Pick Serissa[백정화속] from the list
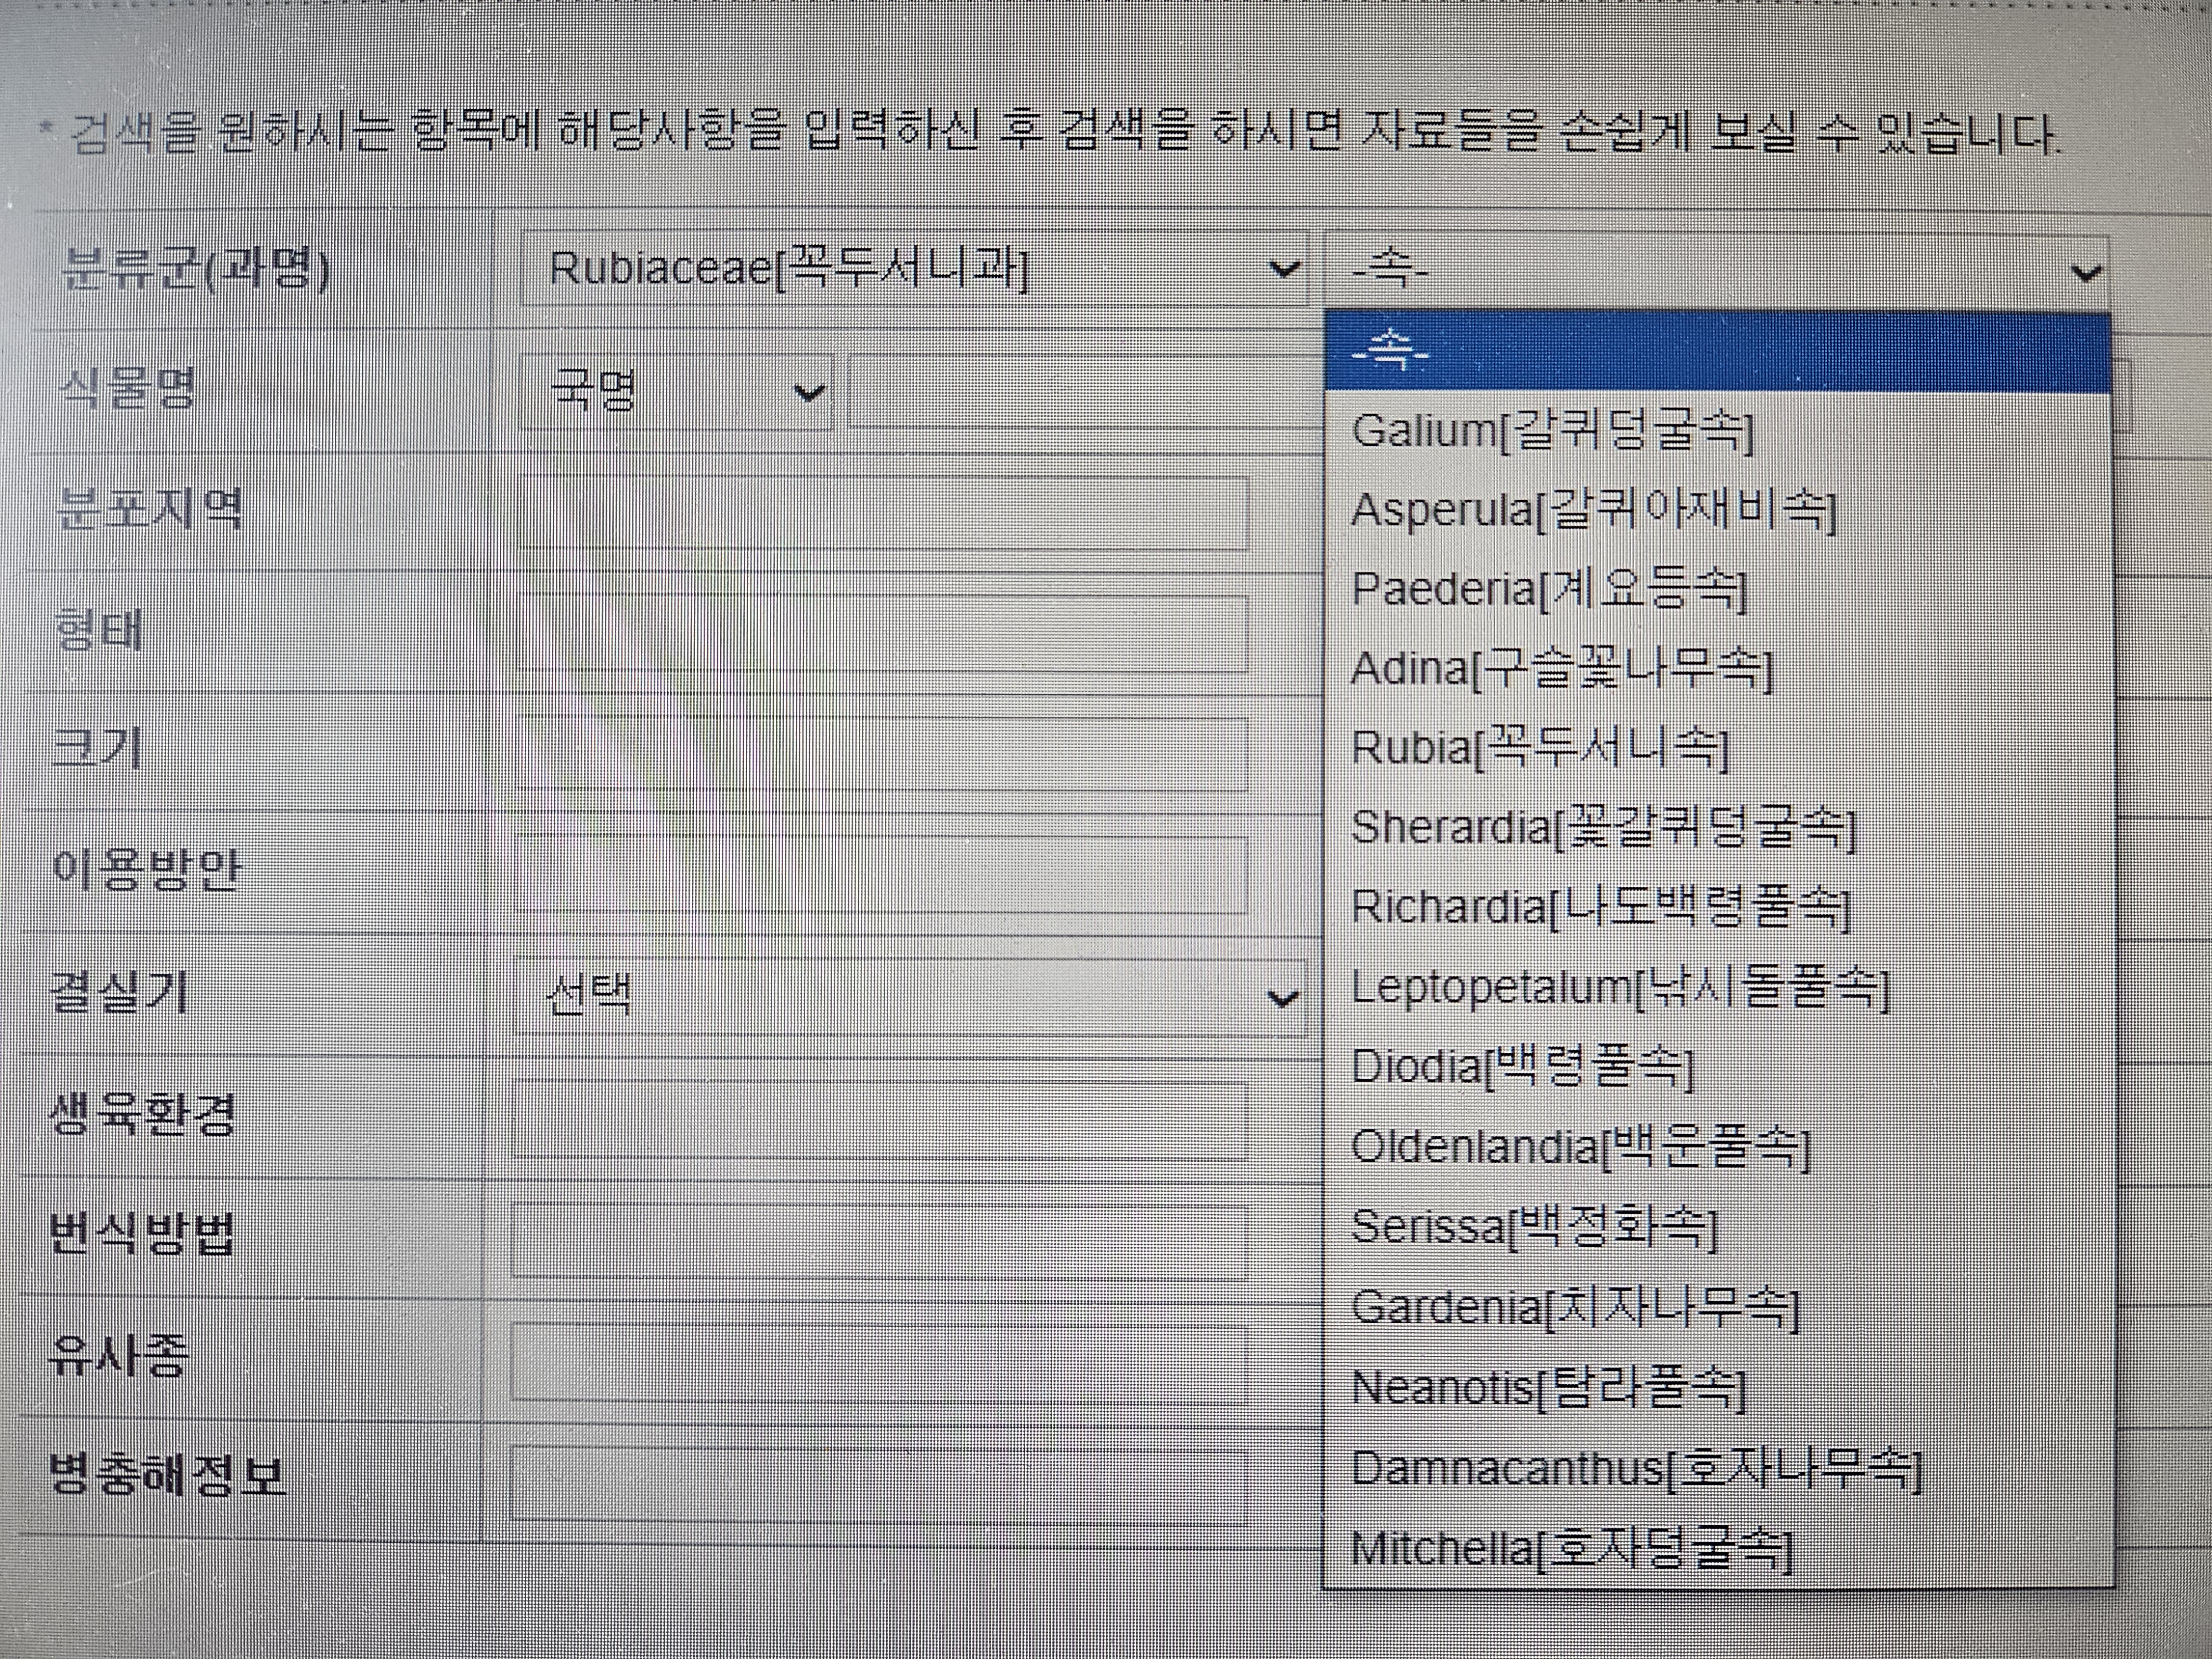The height and width of the screenshot is (1659, 2212). [1718, 1226]
